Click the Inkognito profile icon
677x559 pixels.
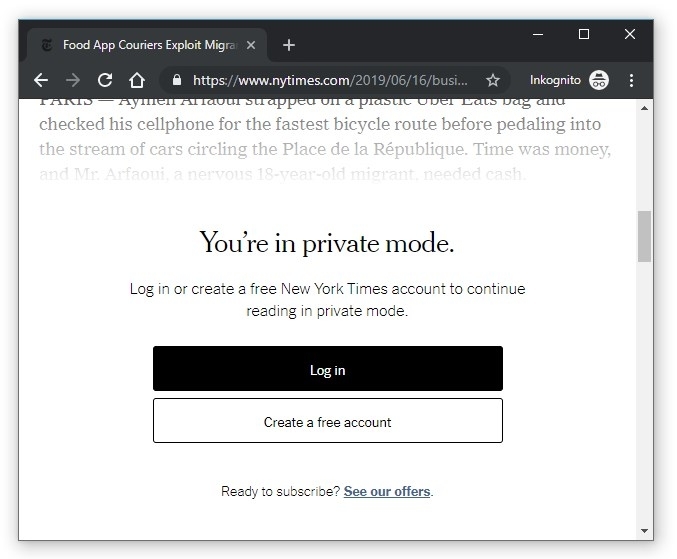point(599,80)
